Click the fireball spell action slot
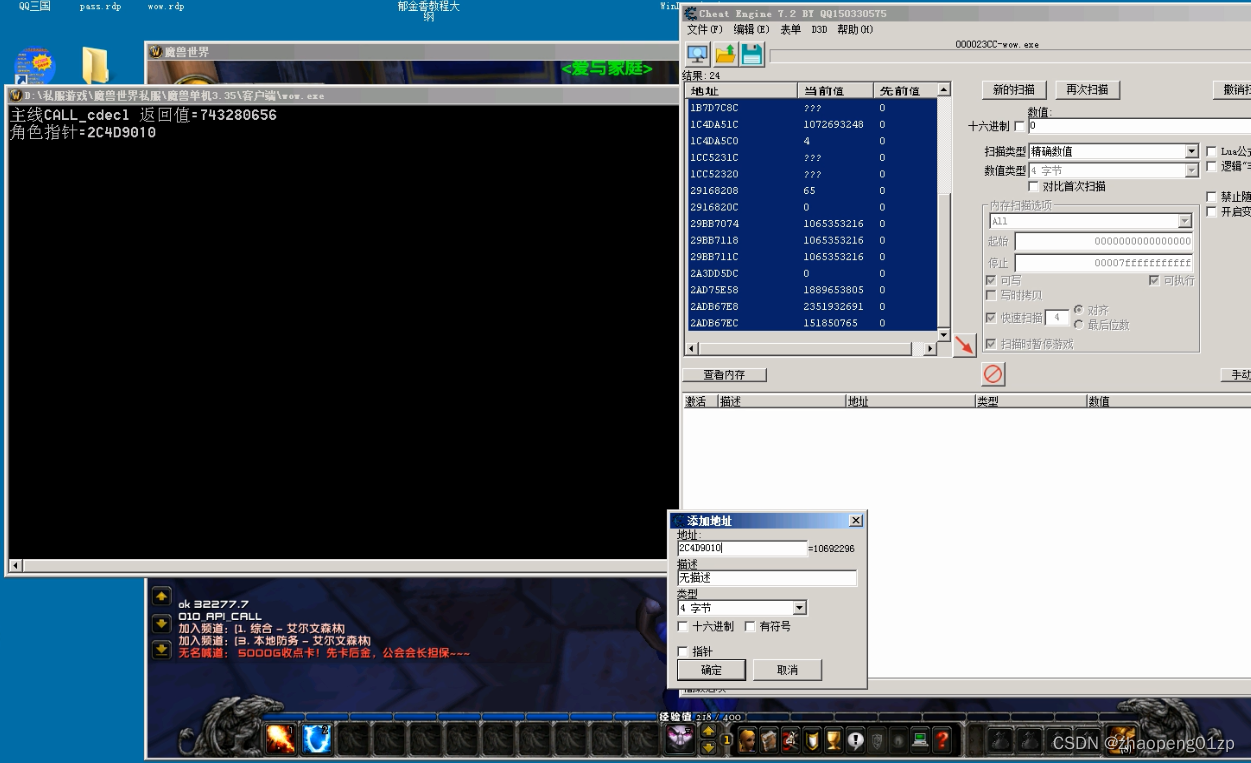 (281, 739)
